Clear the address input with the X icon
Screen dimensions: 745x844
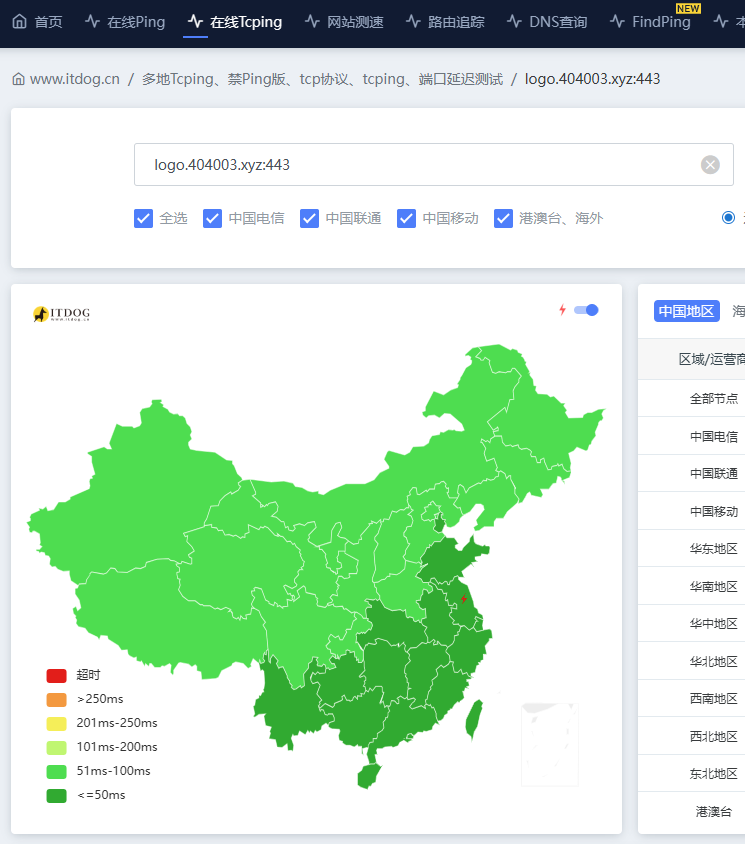pos(710,165)
